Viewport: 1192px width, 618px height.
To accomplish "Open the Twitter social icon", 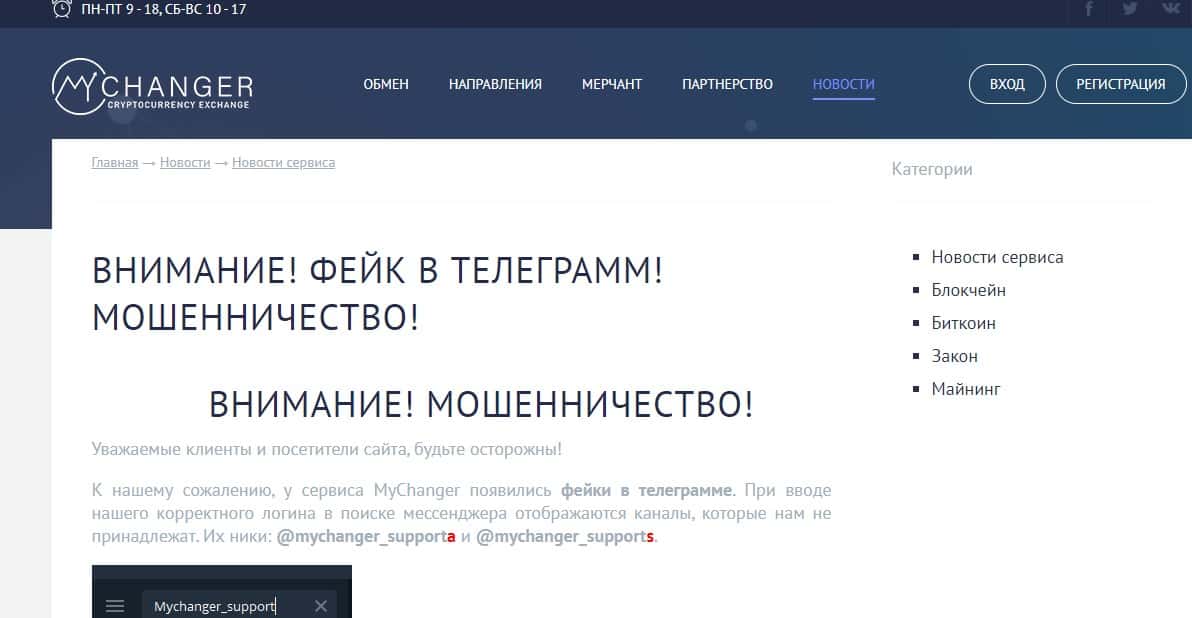I will (x=1130, y=9).
